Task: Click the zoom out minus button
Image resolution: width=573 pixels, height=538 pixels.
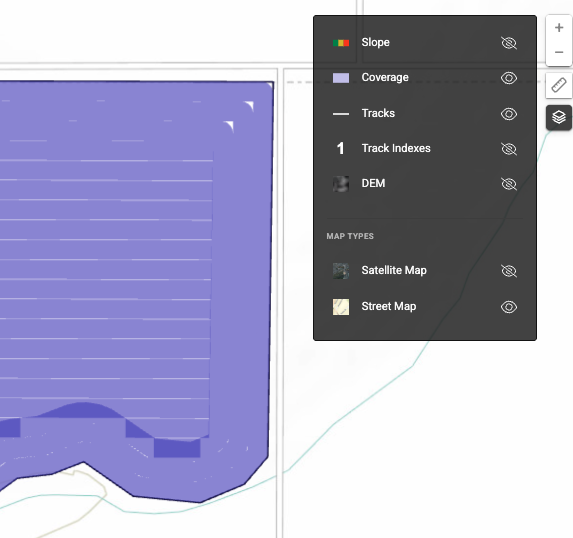Action: click(x=559, y=53)
